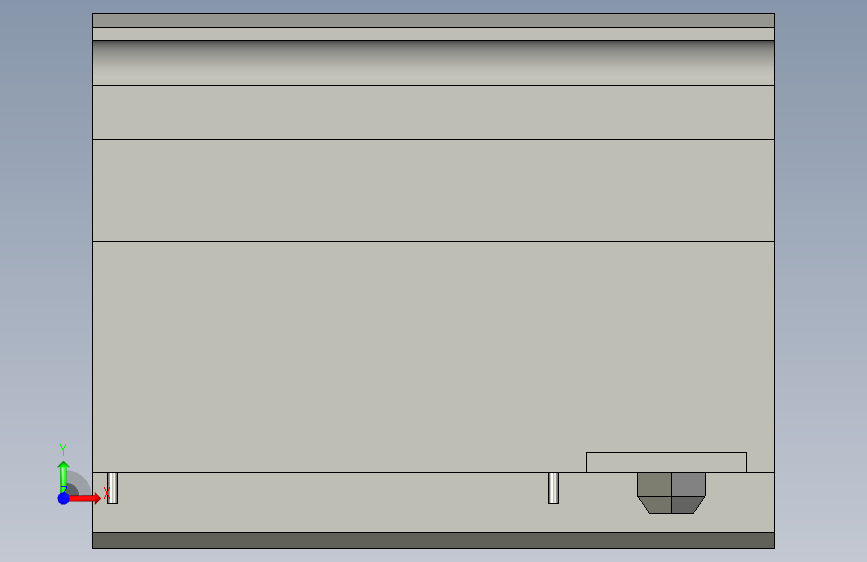Select the leftmost small pin near triad
This screenshot has height=562, width=867.
[x=112, y=488]
